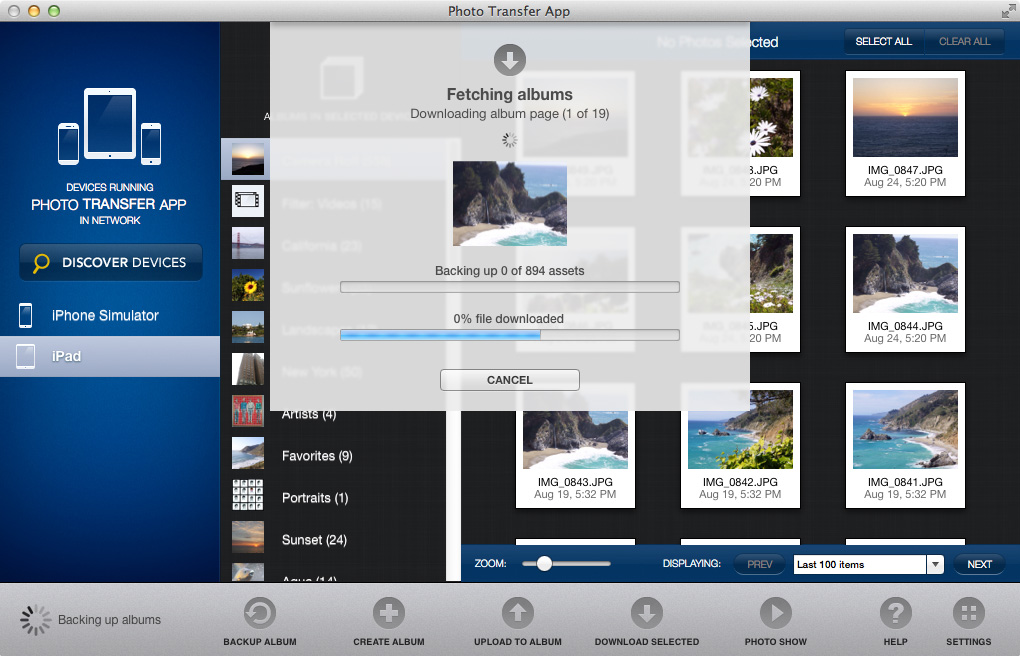The image size is (1020, 656).
Task: Click the file downloaded progress bar
Action: [x=509, y=335]
